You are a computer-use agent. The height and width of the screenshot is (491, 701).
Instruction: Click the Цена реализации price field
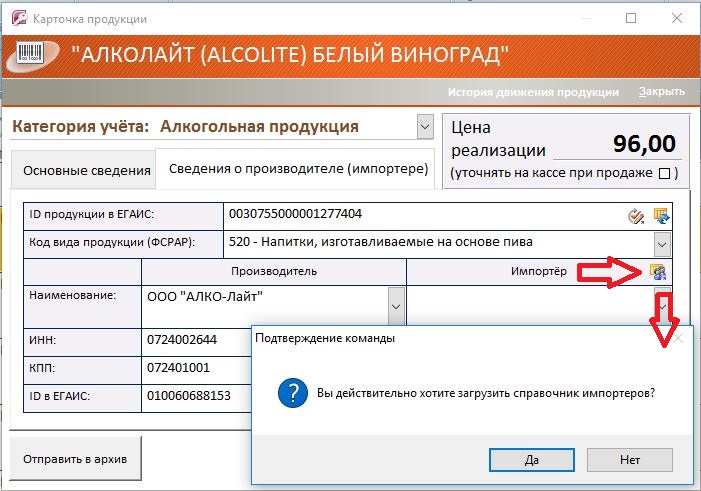[x=615, y=146]
